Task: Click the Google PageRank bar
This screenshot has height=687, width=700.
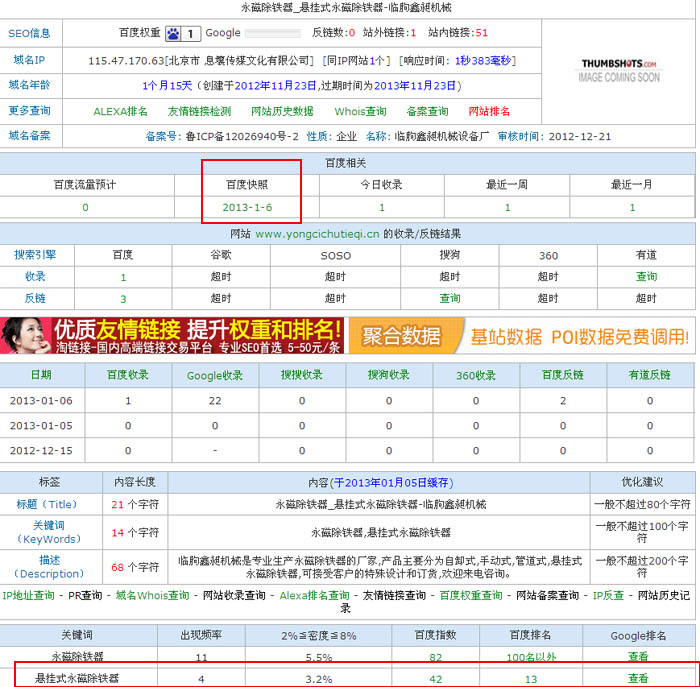Action: point(273,33)
